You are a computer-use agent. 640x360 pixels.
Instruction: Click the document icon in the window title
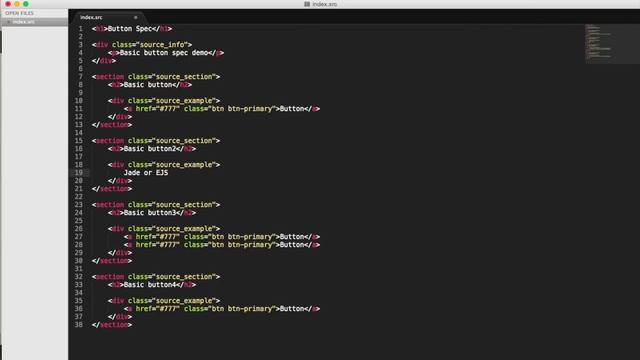[307, 4]
